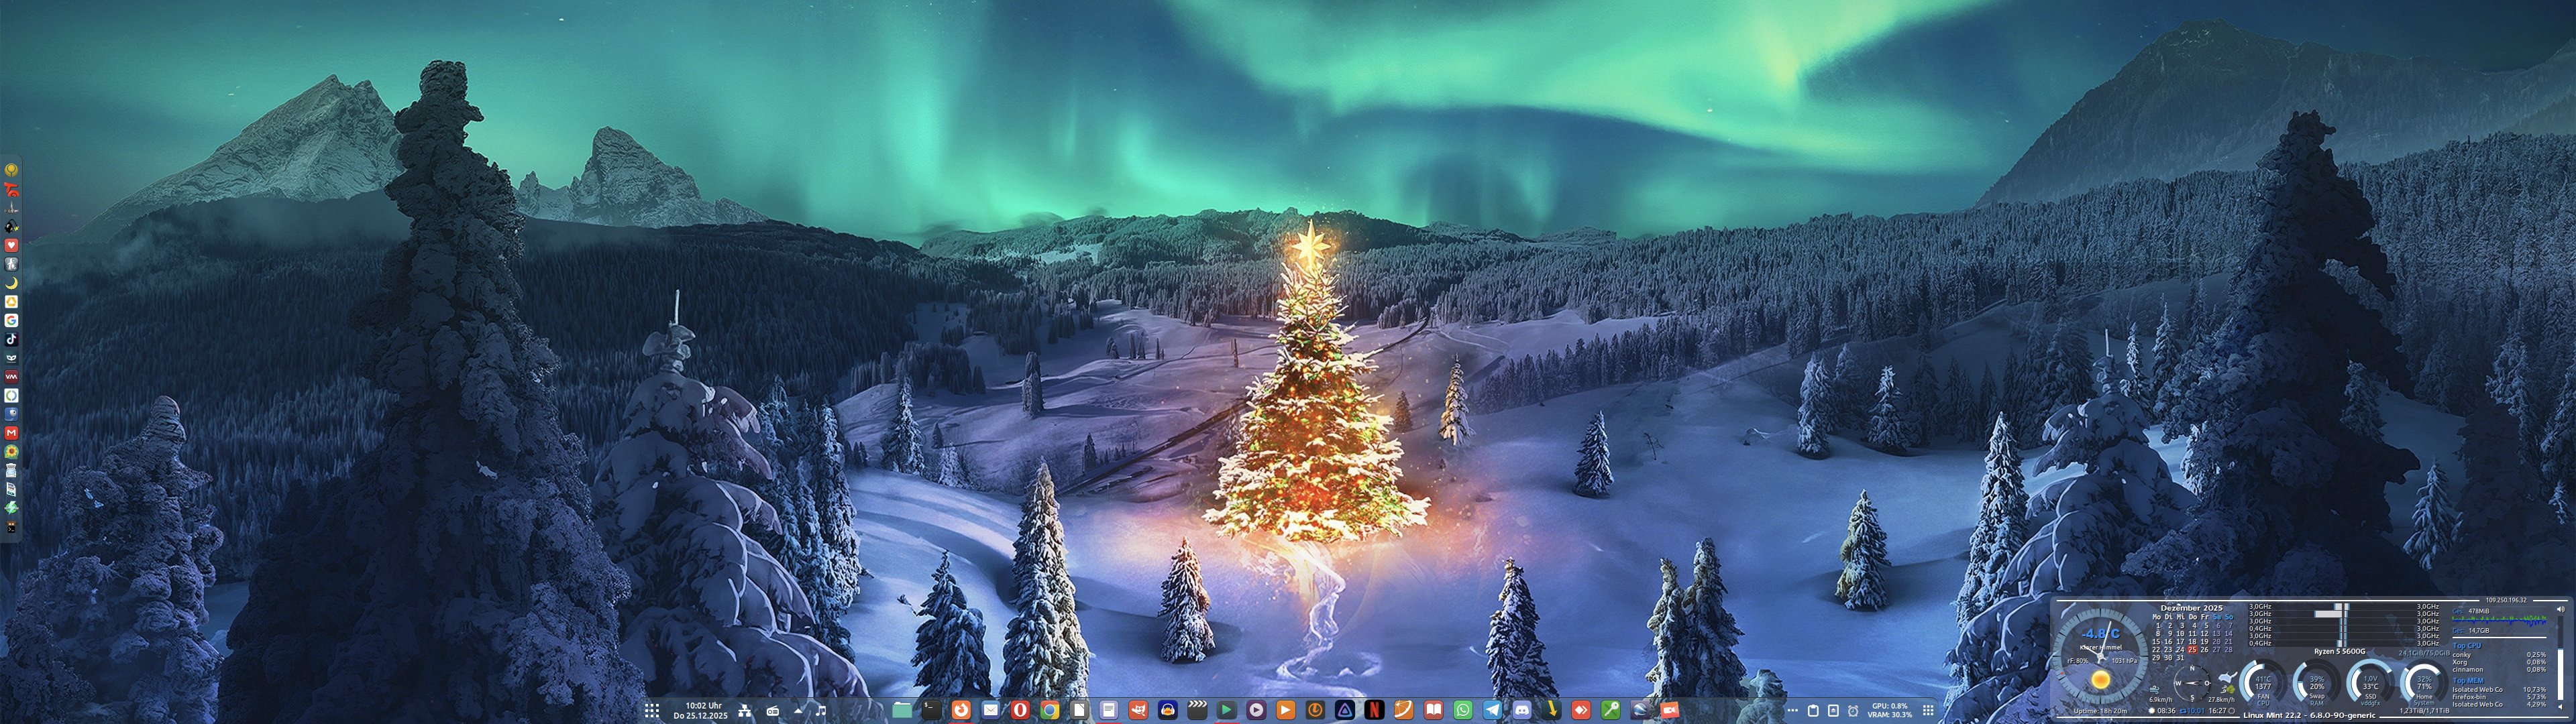This screenshot has width=2576, height=724.
Task: Open the TikTok icon in left dock
Action: (x=11, y=339)
